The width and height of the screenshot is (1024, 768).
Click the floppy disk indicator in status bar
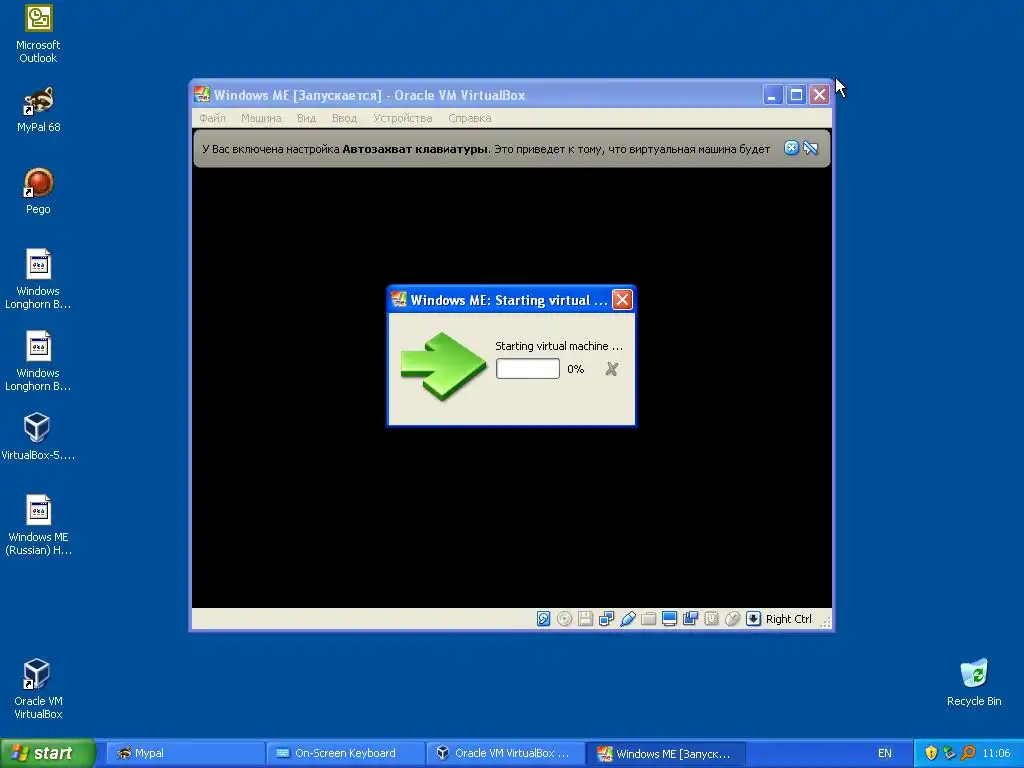(585, 618)
